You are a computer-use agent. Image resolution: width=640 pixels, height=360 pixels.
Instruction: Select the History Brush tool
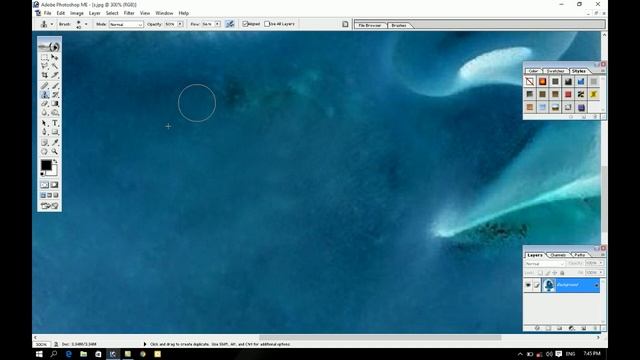[55, 95]
